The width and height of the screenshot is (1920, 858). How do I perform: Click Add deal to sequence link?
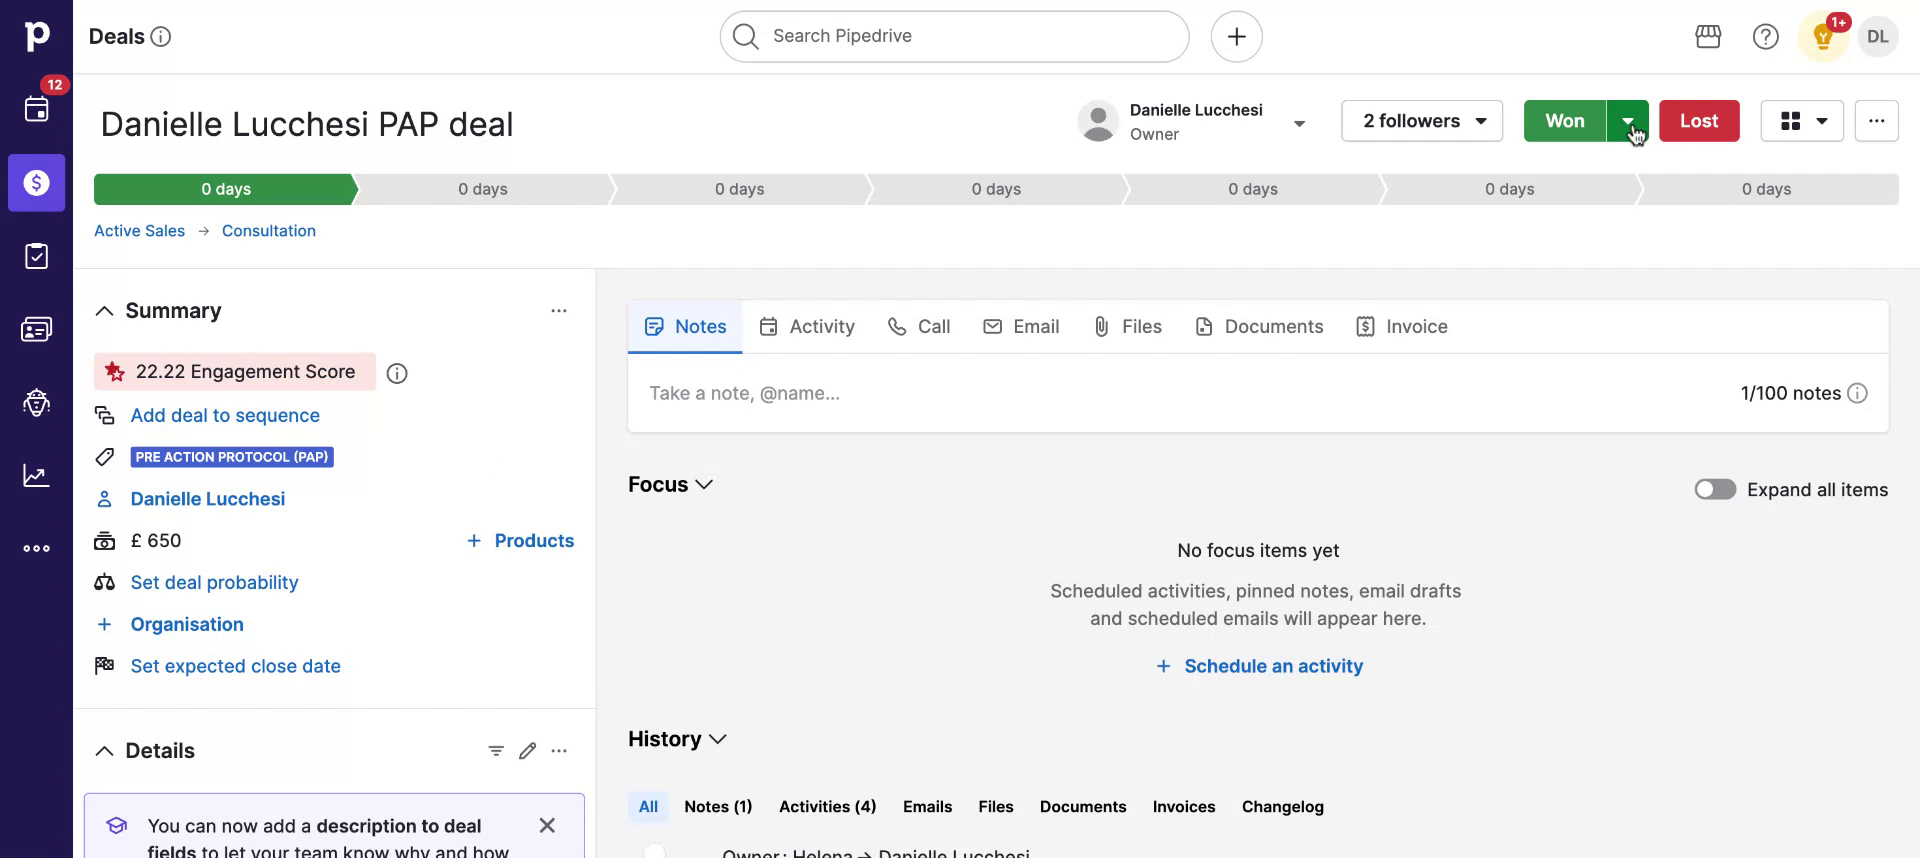(x=225, y=415)
